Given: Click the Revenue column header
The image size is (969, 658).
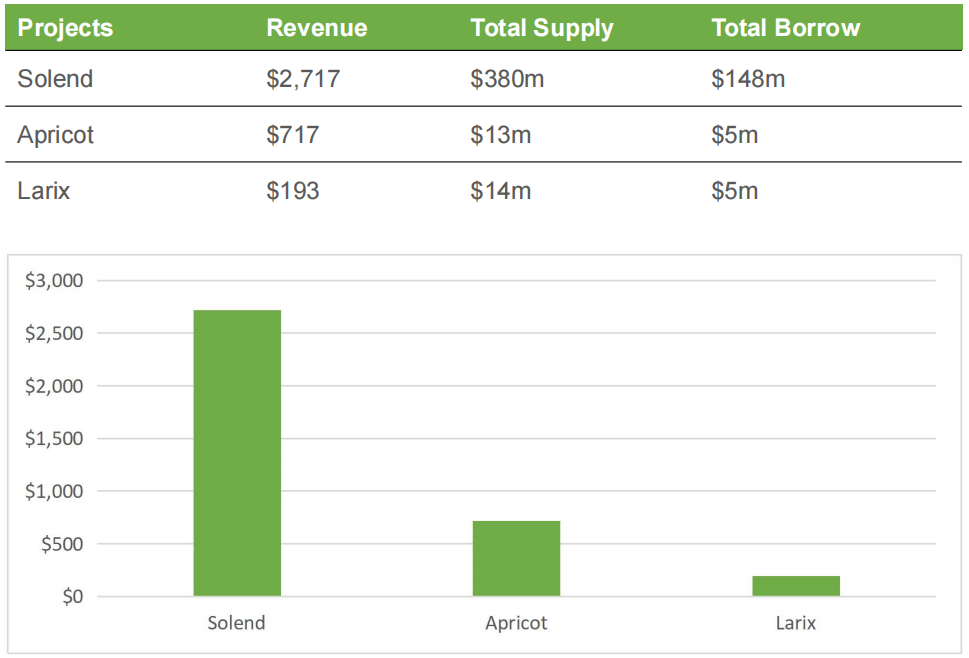Looking at the screenshot, I should click(x=316, y=28).
